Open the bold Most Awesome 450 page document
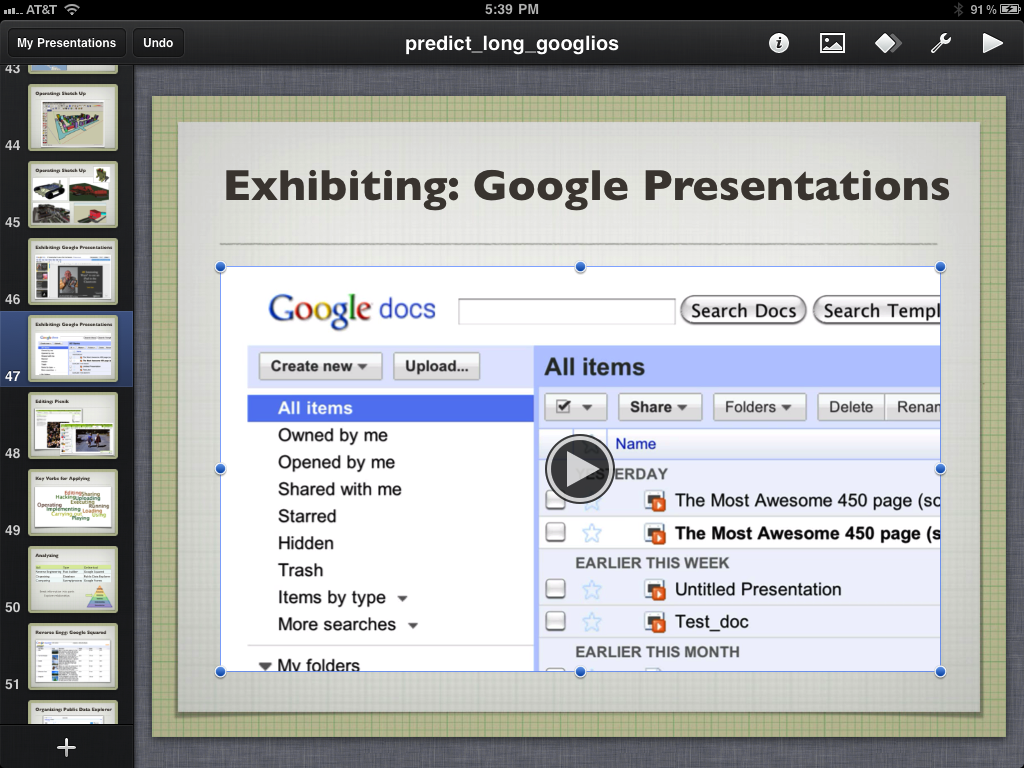This screenshot has width=1024, height=768. [807, 534]
